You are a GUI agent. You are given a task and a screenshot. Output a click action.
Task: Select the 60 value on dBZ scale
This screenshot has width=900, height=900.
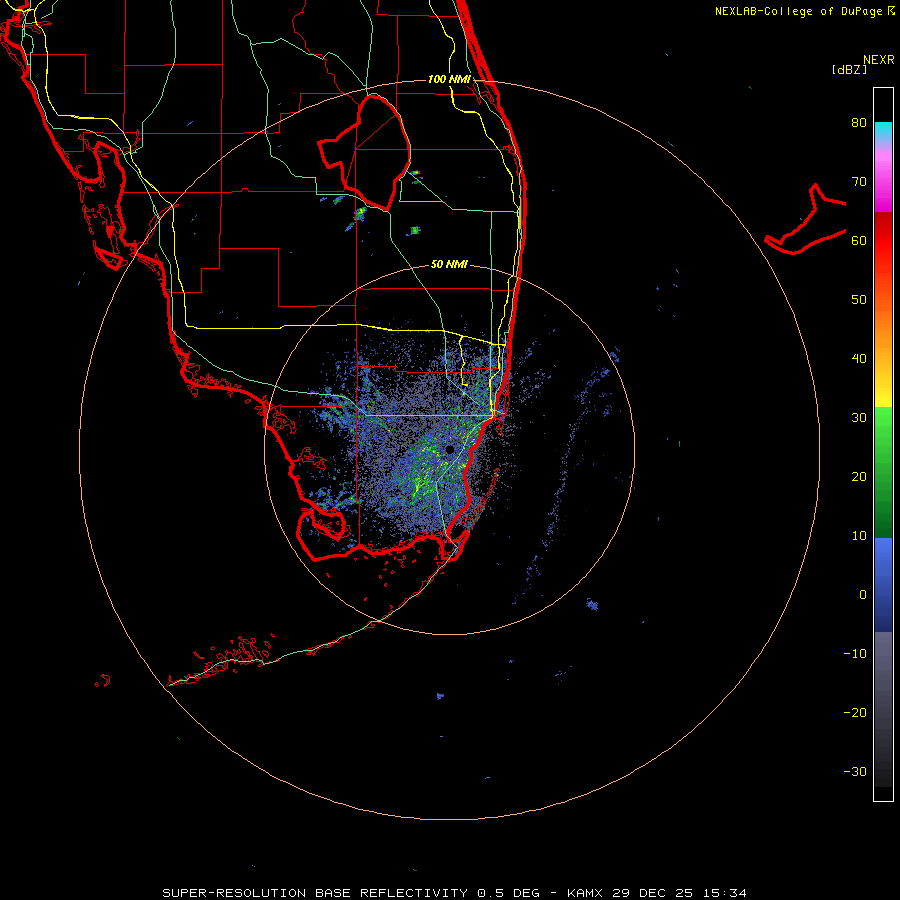coord(859,240)
